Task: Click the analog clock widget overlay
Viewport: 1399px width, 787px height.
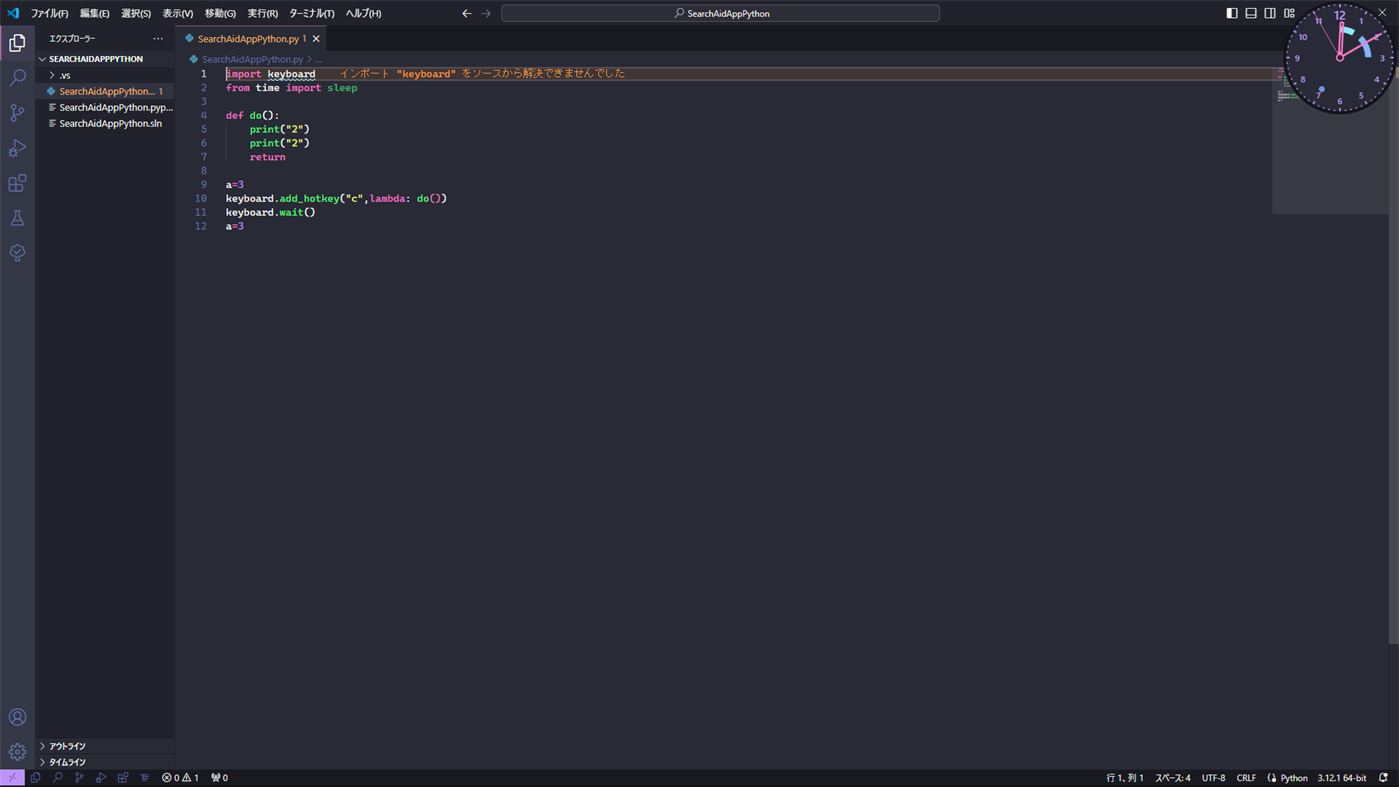Action: point(1339,57)
